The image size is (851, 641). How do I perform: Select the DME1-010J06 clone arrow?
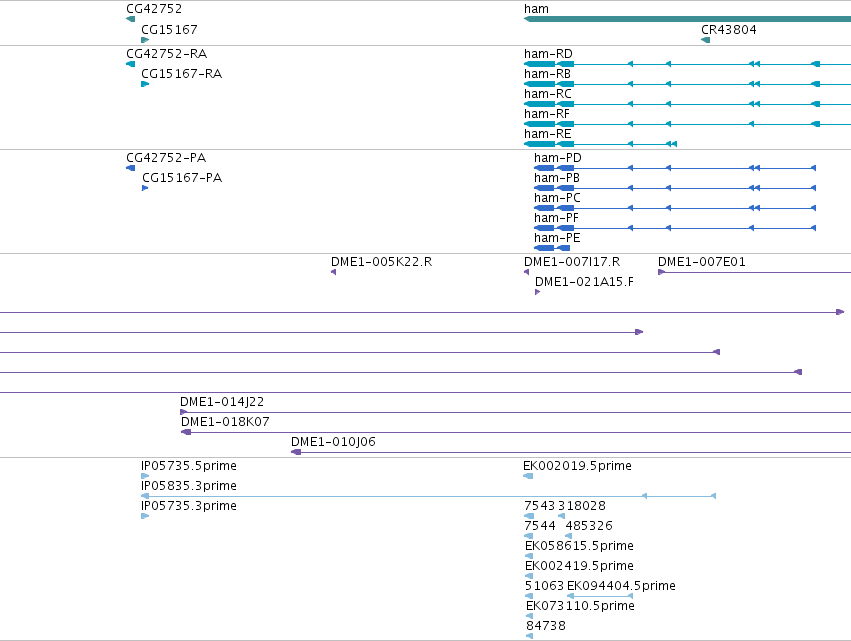pyautogui.click(x=296, y=452)
